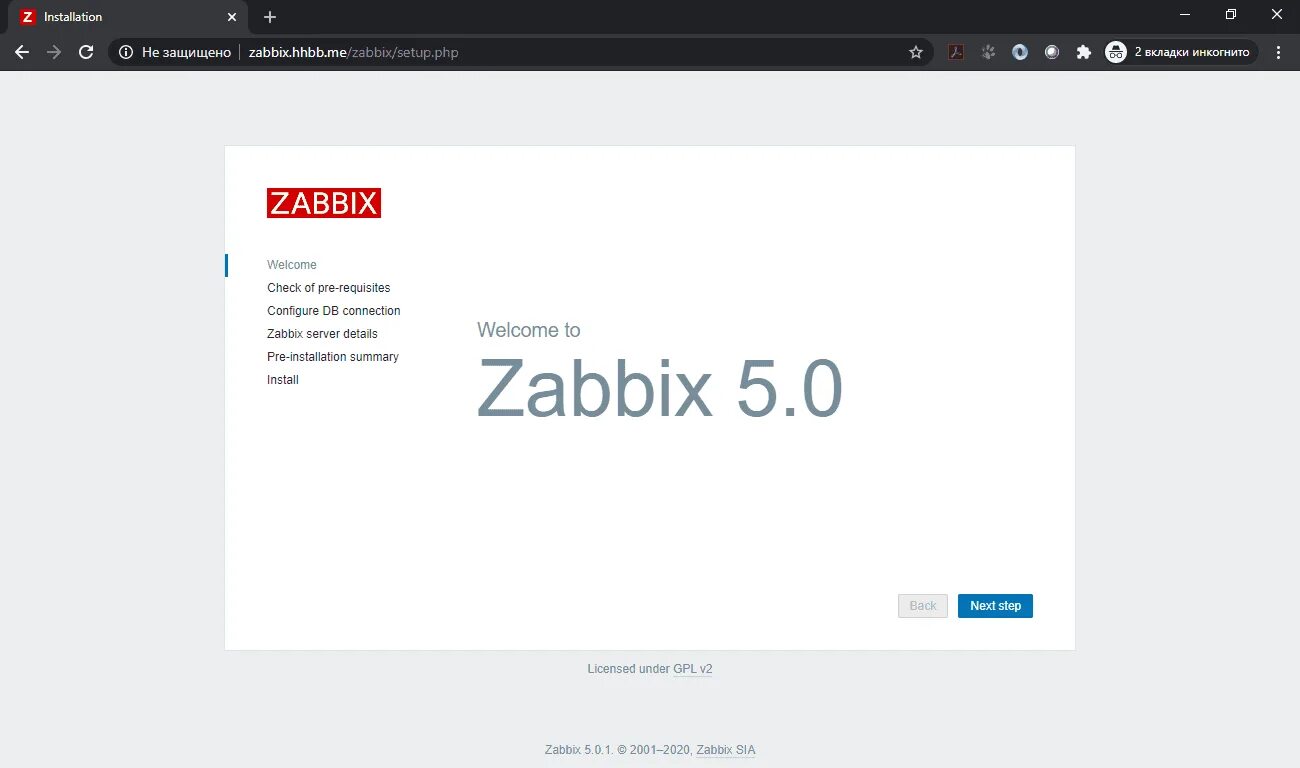
Task: Click the browser forward arrow
Action: (x=54, y=52)
